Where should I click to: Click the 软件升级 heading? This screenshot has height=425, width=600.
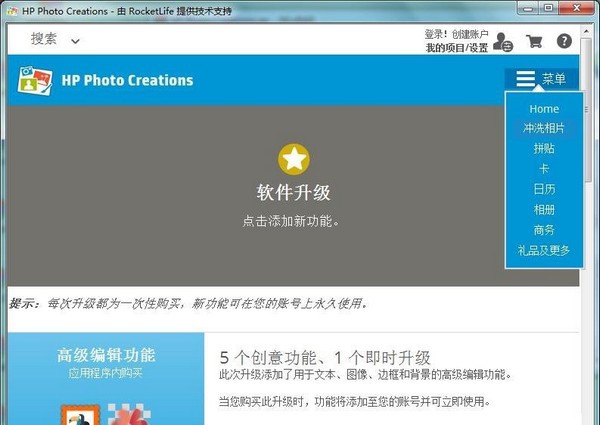(293, 192)
